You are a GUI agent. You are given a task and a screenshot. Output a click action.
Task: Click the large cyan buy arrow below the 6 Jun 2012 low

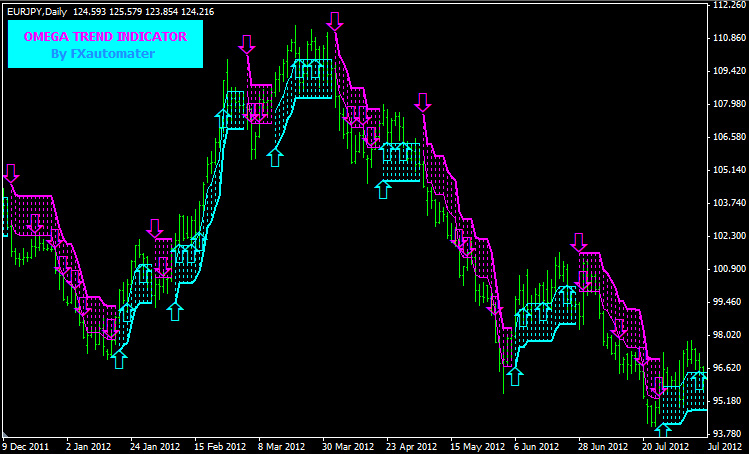514,376
